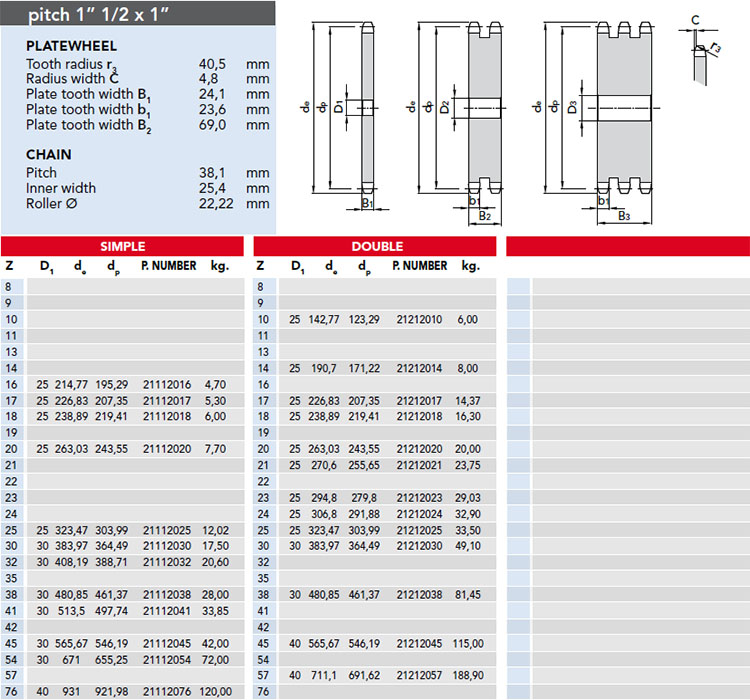
Task: Click the weight 120,00 in the SIMPLE table
Action: pyautogui.click(x=217, y=691)
